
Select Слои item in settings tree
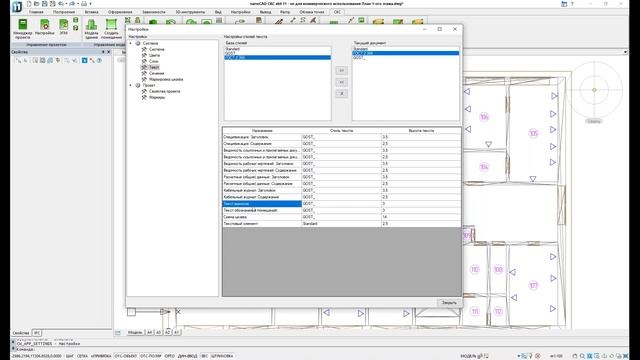[153, 61]
